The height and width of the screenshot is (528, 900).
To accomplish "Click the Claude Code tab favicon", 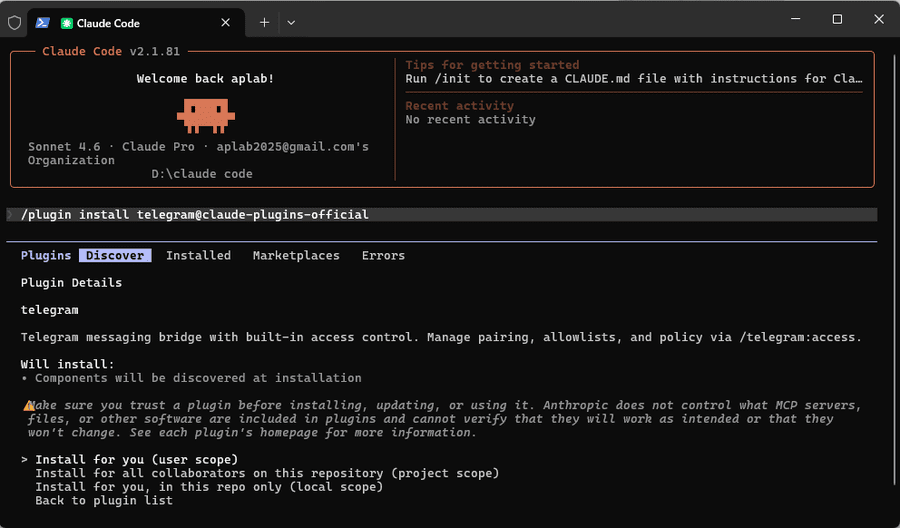I will click(67, 23).
